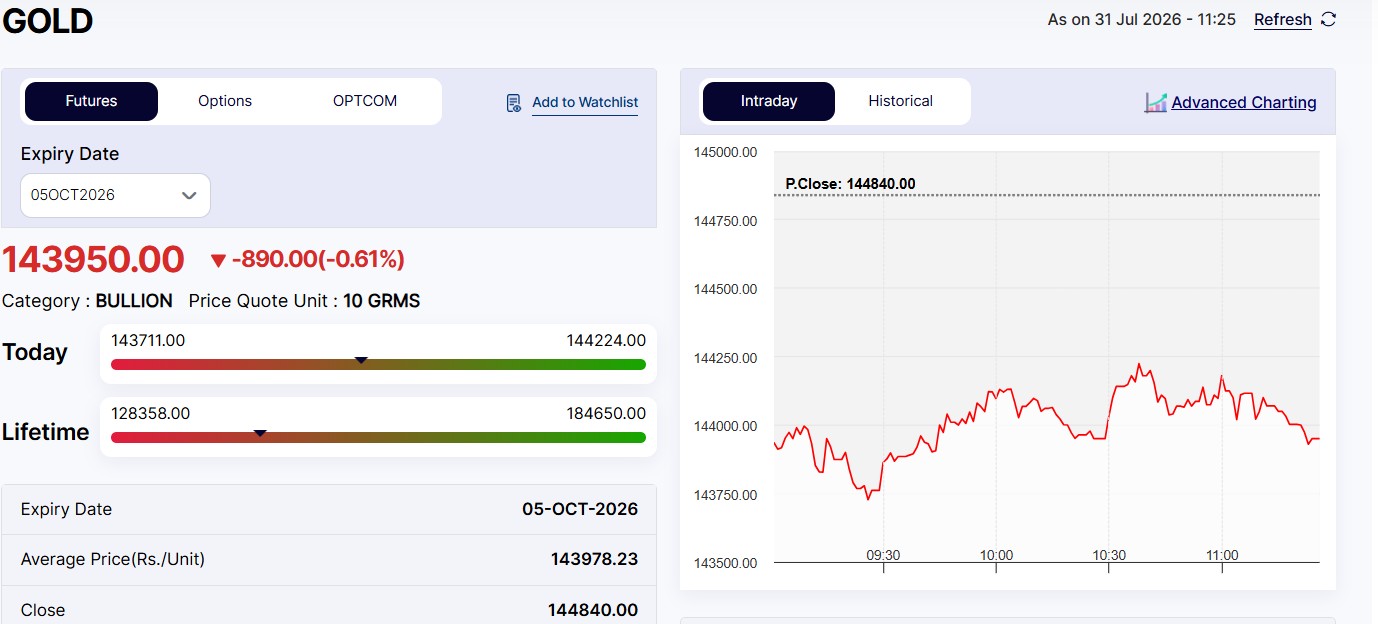Click the 10:00 time axis label

(996, 555)
